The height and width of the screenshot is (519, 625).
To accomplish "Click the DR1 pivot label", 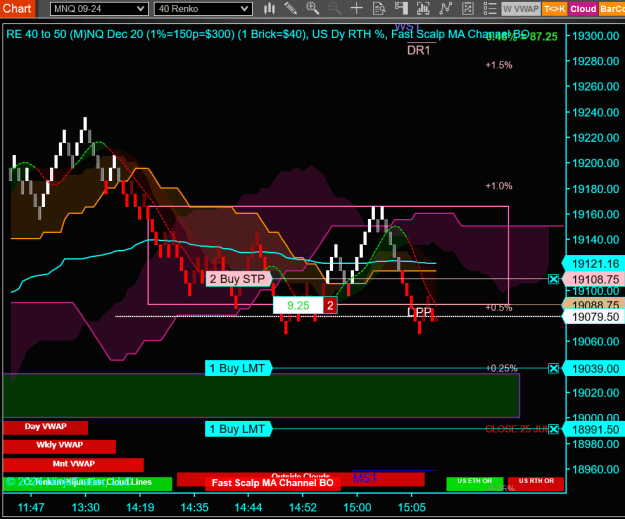I will (419, 50).
